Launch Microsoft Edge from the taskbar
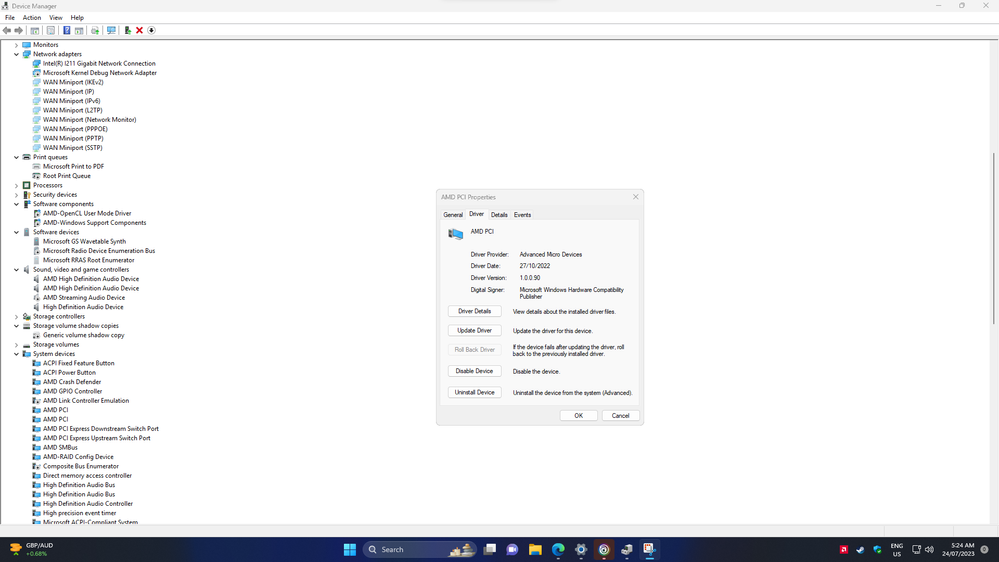The height and width of the screenshot is (562, 999). pos(558,549)
